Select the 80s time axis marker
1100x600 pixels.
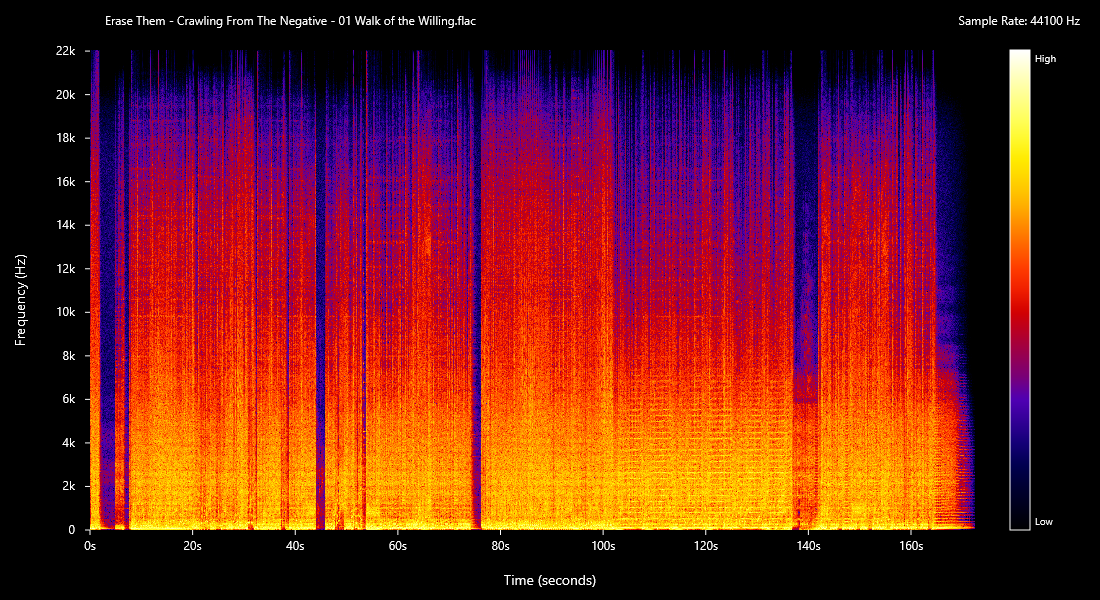click(x=500, y=547)
